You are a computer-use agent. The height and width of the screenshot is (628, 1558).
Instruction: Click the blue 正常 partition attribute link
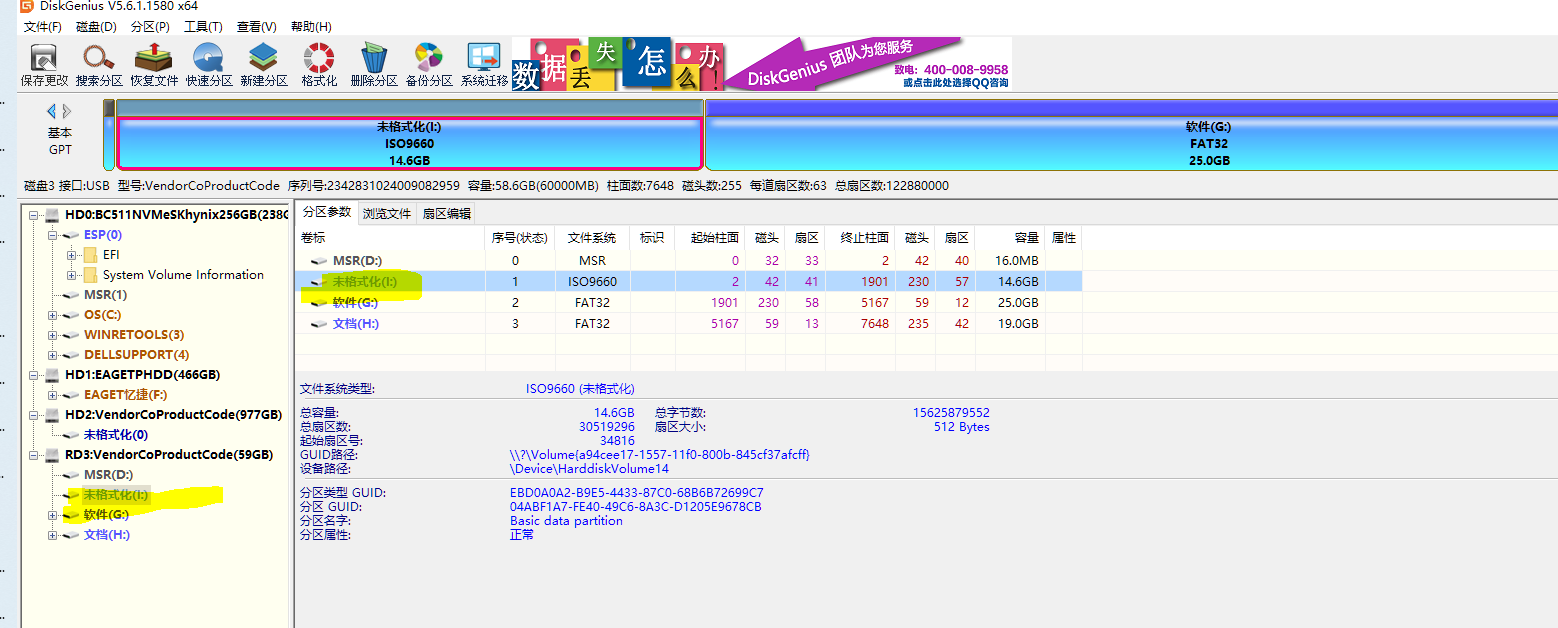(x=522, y=534)
